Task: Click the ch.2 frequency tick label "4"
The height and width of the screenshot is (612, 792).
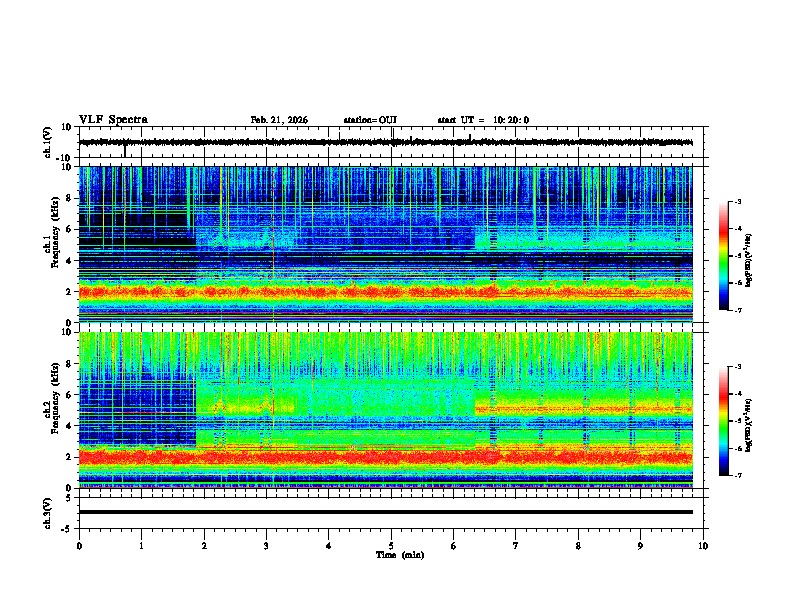Action: (x=70, y=426)
